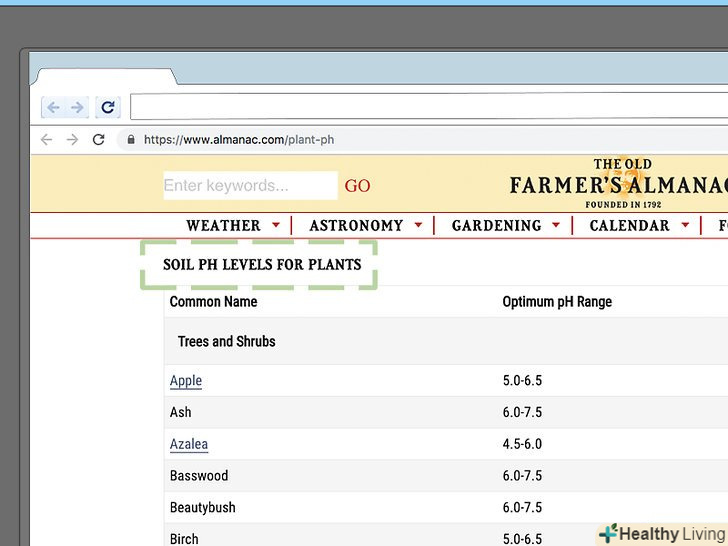The height and width of the screenshot is (546, 728).
Task: Expand the Weather dropdown arrow
Action: 276,226
